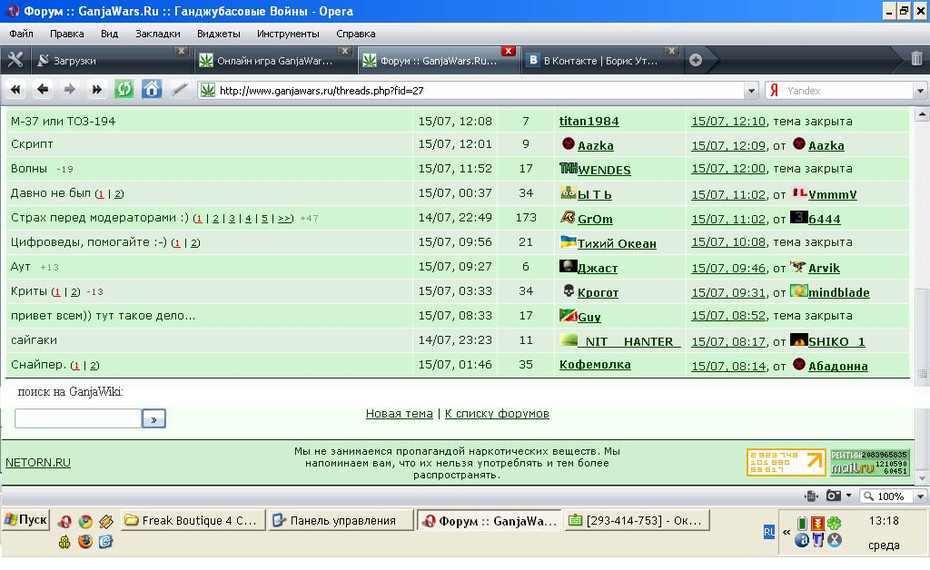930x570 pixels.
Task: Click the URL address field
Action: pyautogui.click(x=480, y=91)
